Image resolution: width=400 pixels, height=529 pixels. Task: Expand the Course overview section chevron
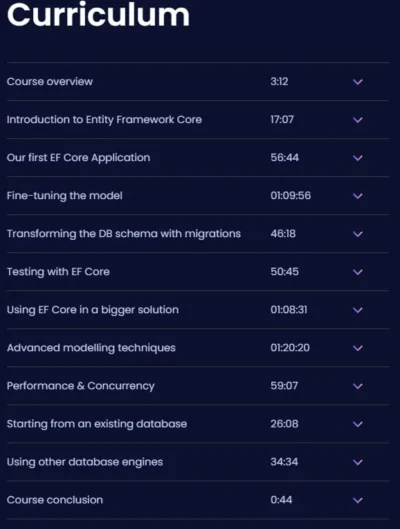coord(358,82)
